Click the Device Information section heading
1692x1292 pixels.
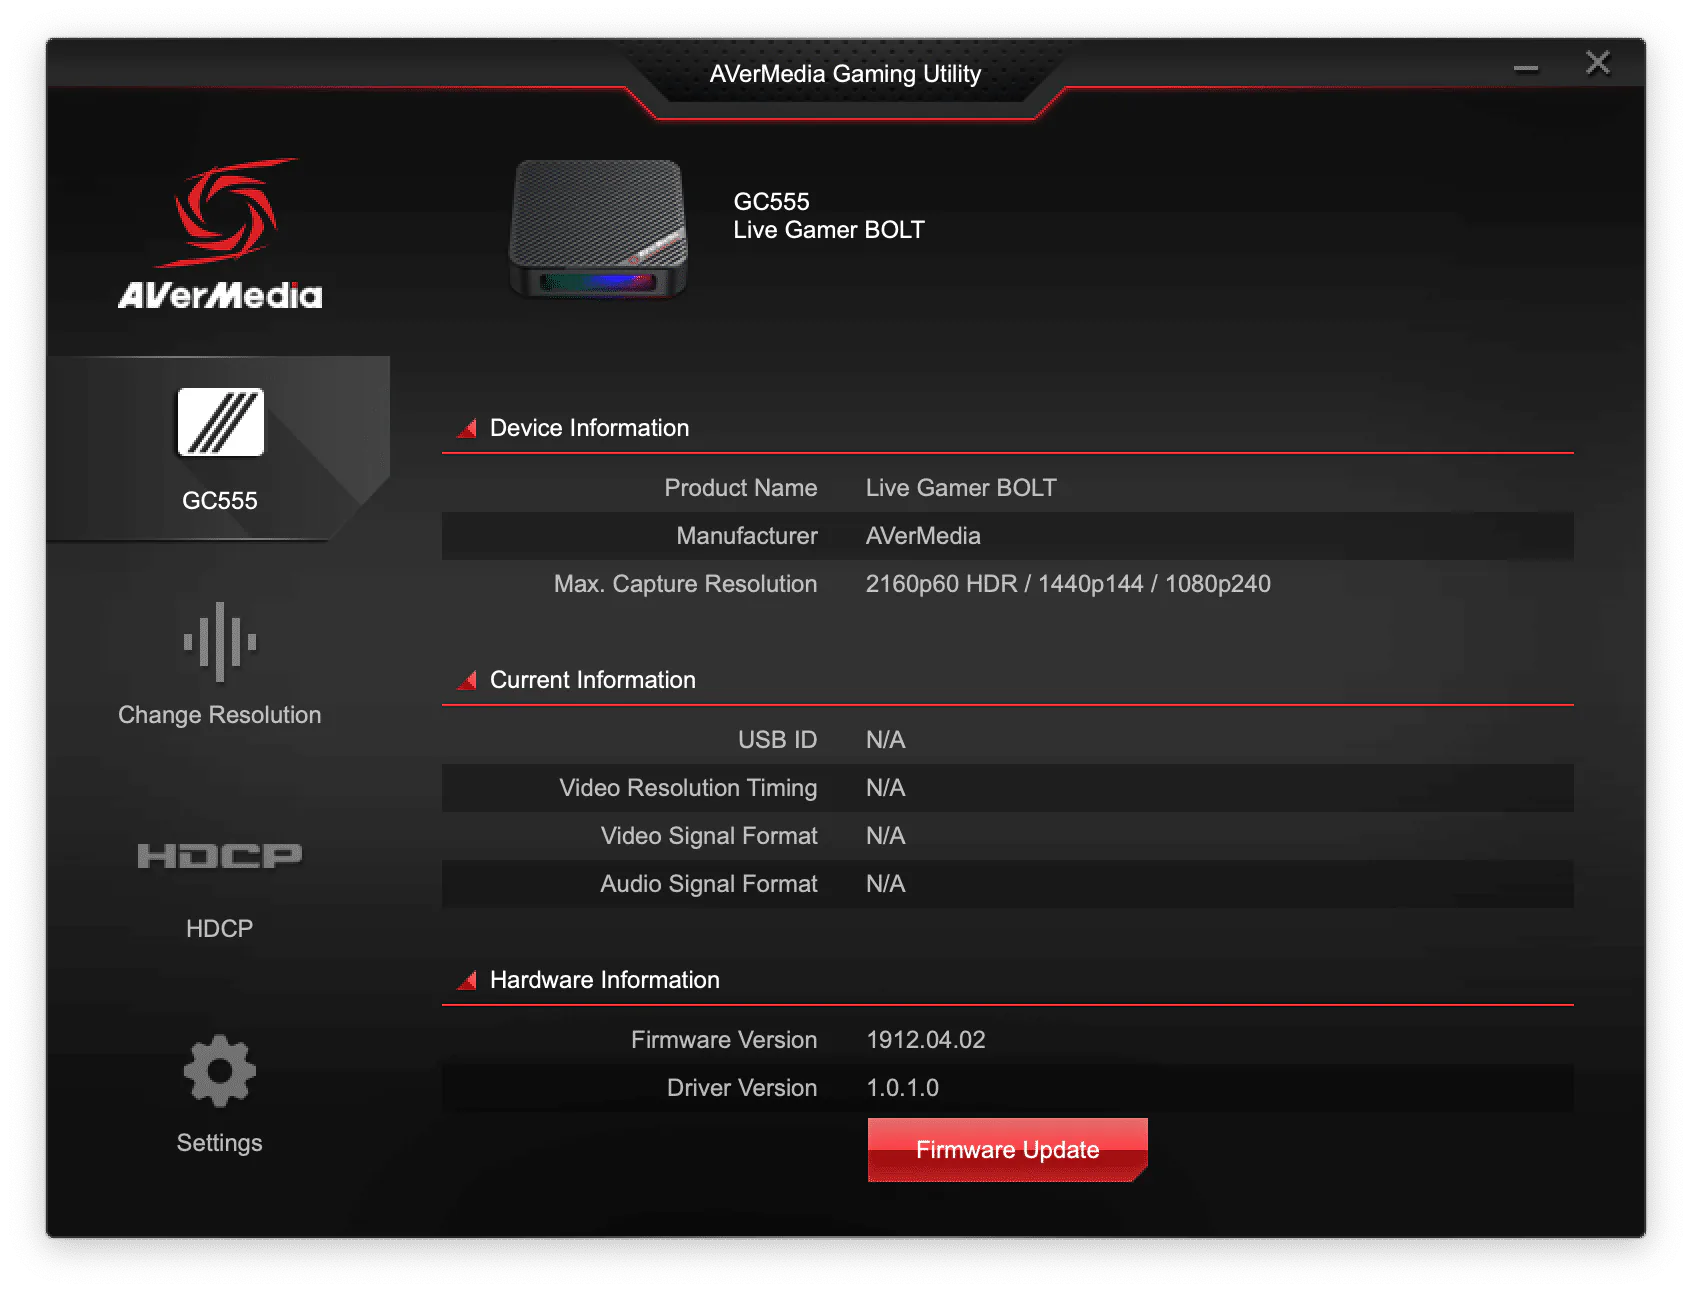[589, 428]
